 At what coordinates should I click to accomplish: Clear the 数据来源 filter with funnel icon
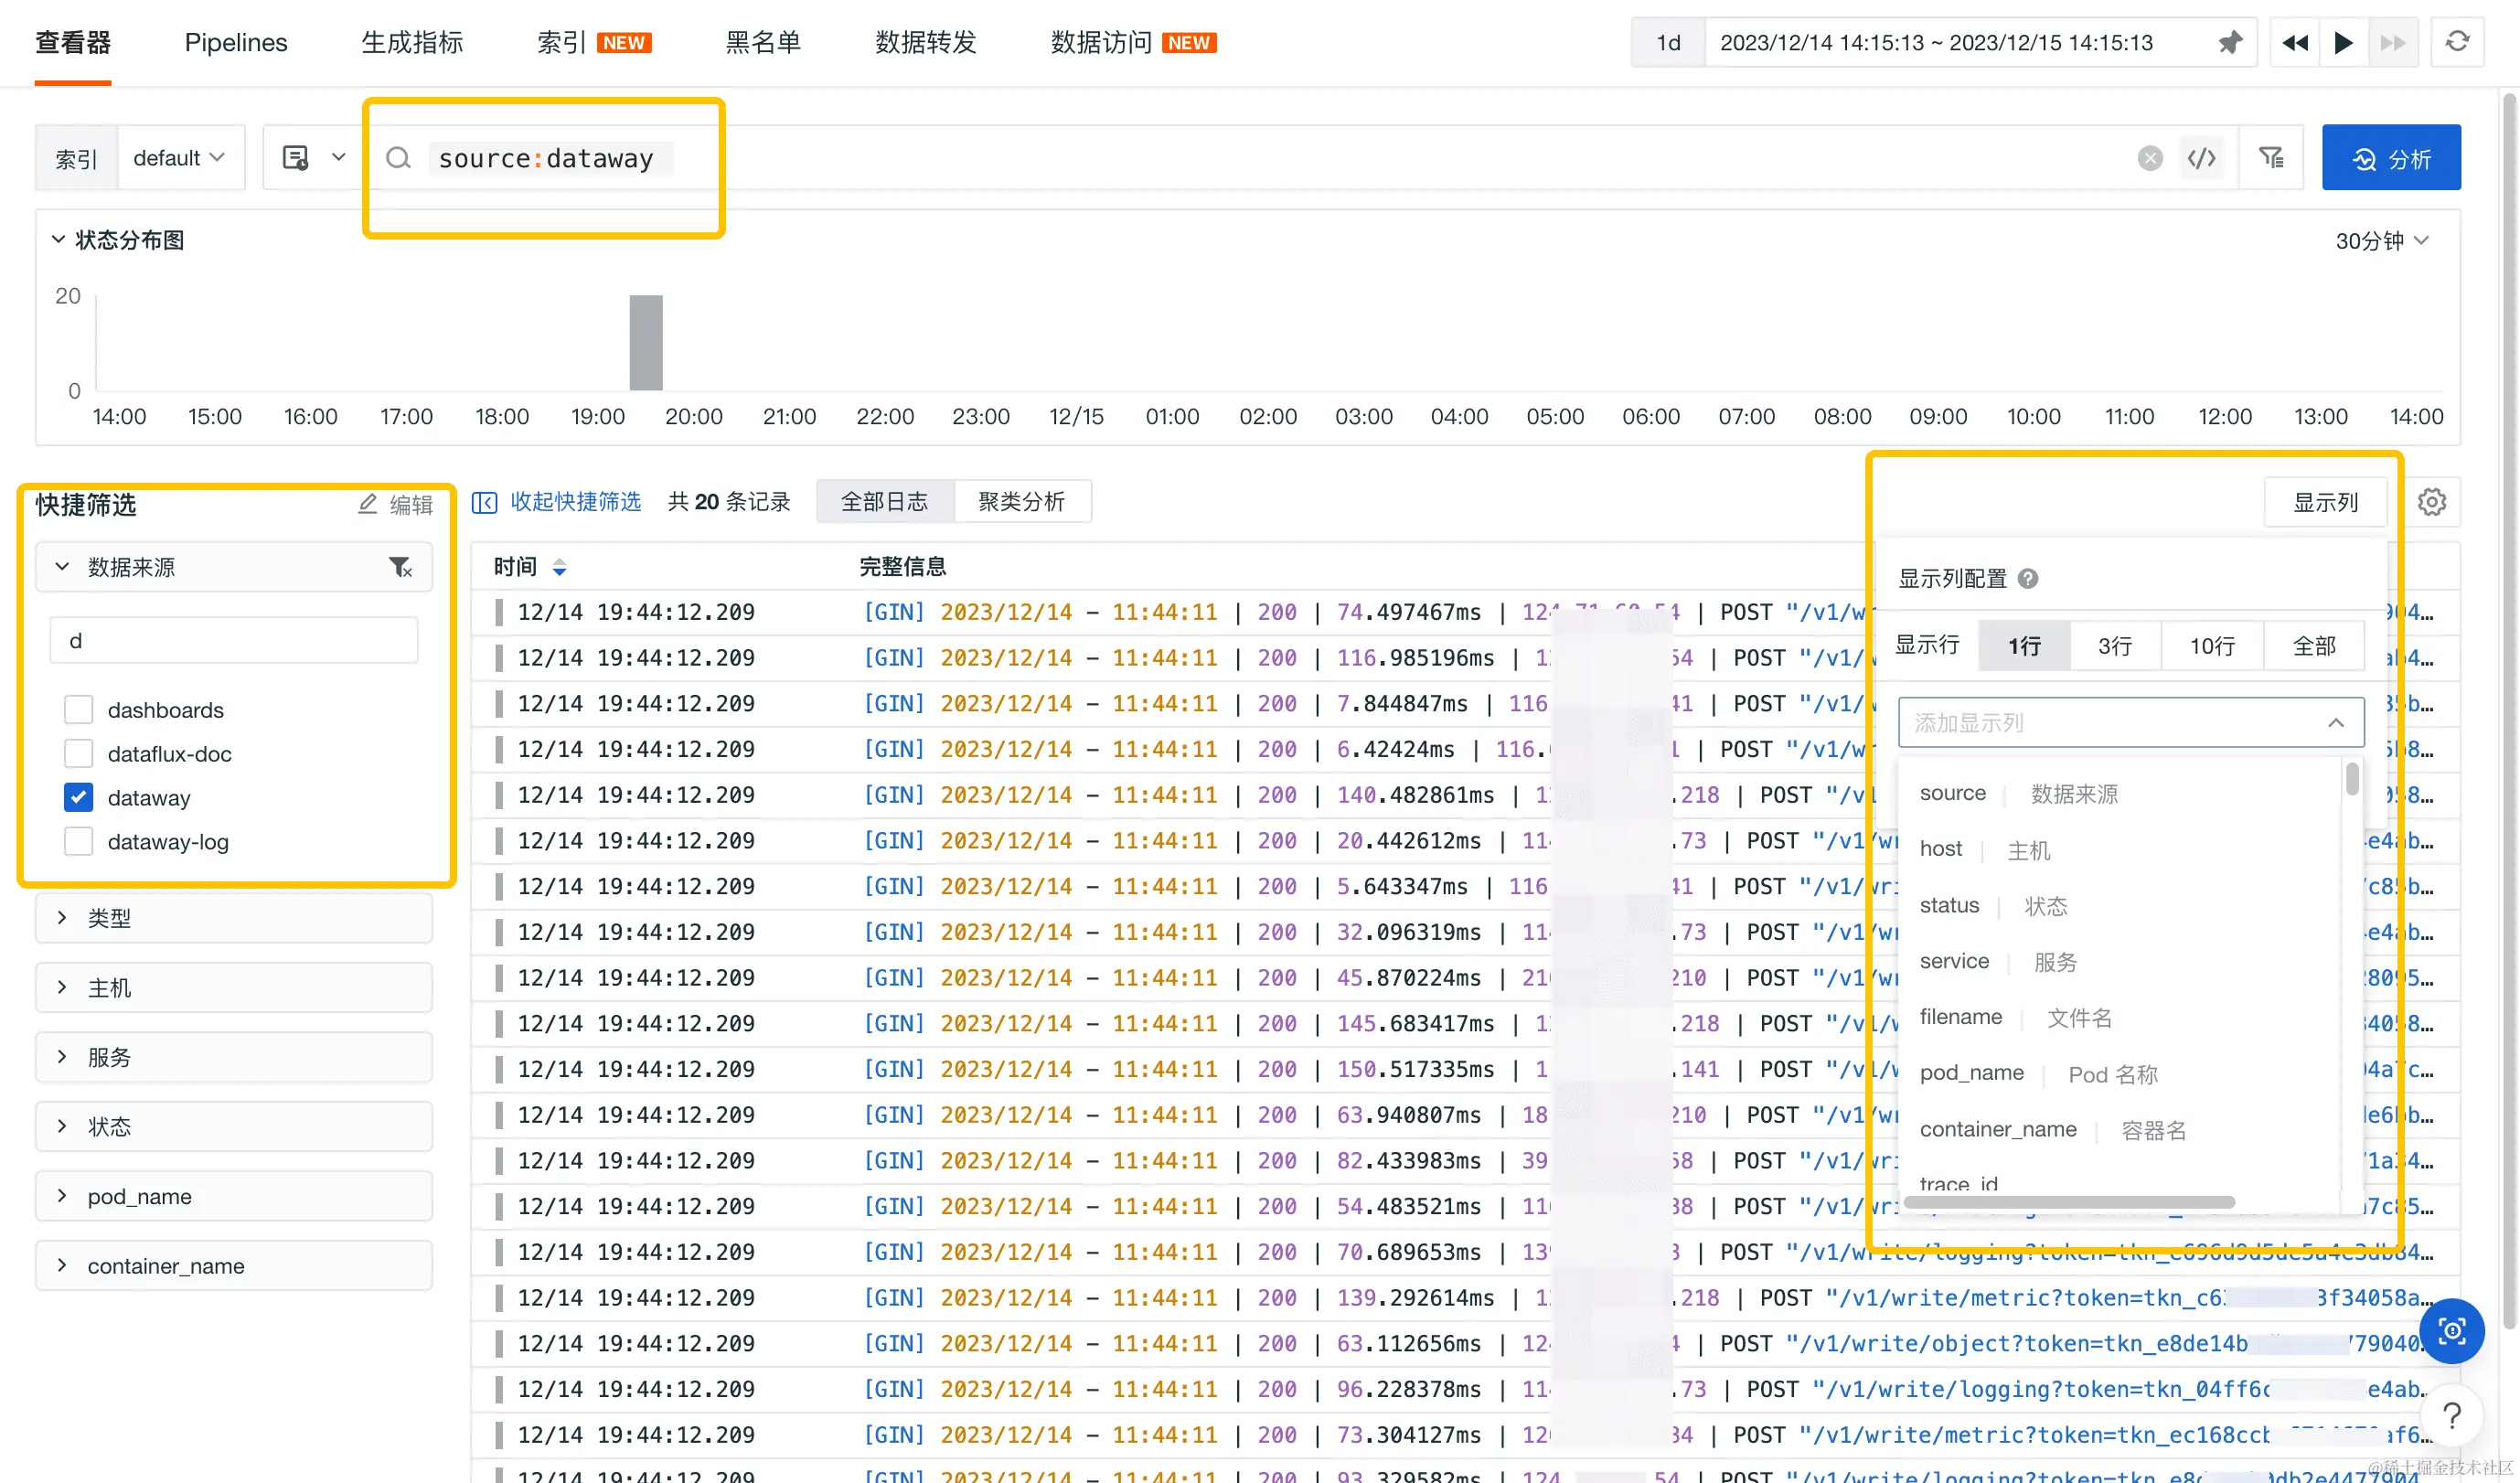(400, 568)
